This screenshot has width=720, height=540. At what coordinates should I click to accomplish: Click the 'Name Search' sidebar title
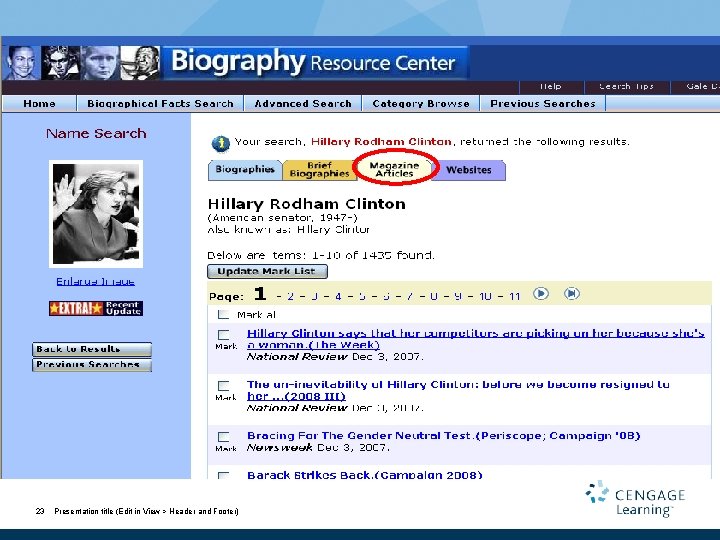point(96,134)
